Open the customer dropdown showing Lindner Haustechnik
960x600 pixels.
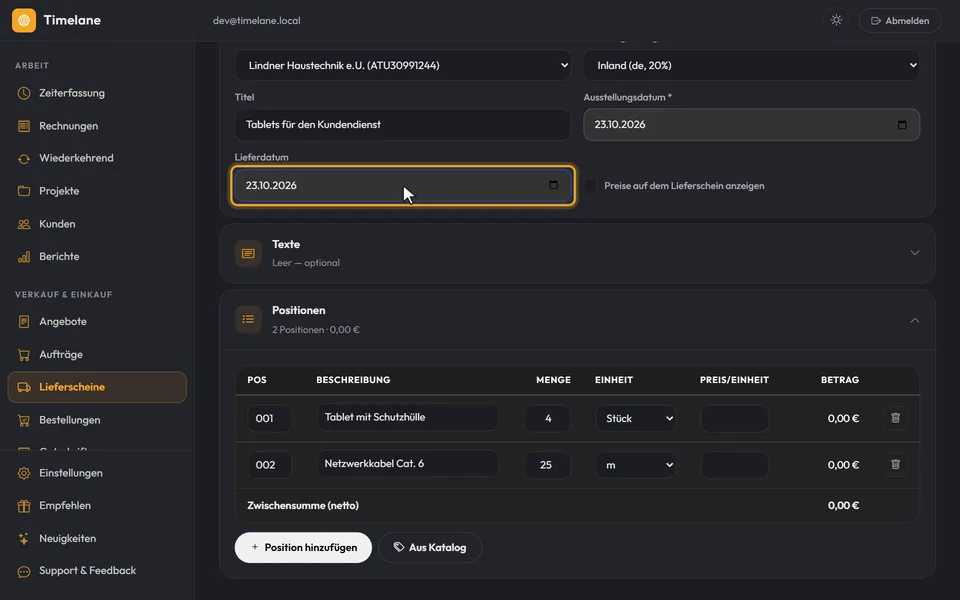point(403,66)
